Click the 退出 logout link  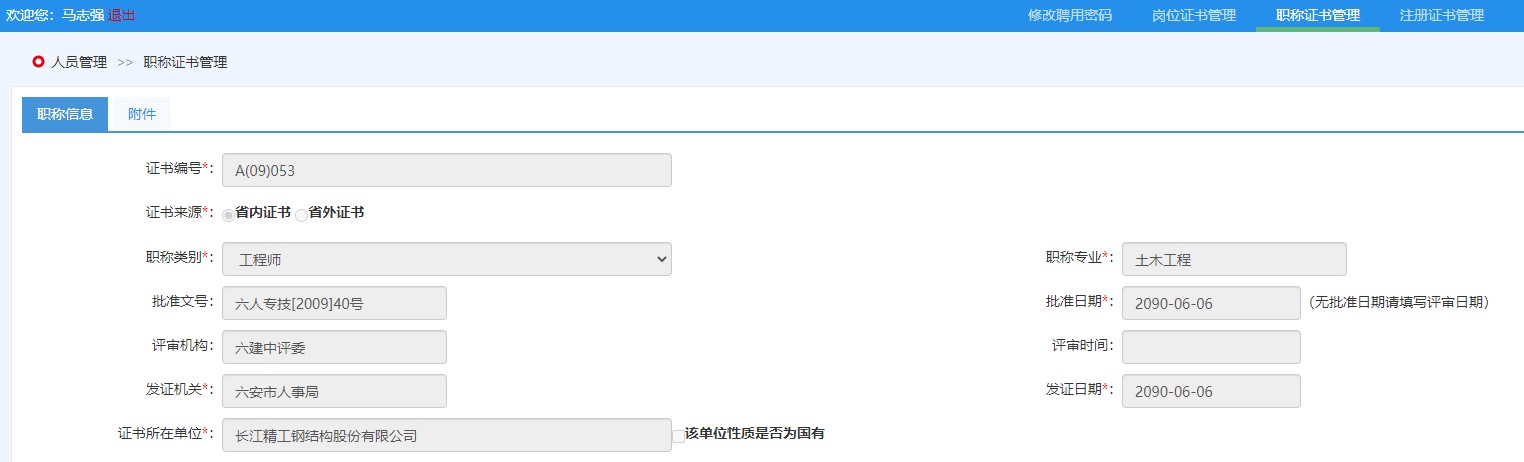tap(121, 16)
